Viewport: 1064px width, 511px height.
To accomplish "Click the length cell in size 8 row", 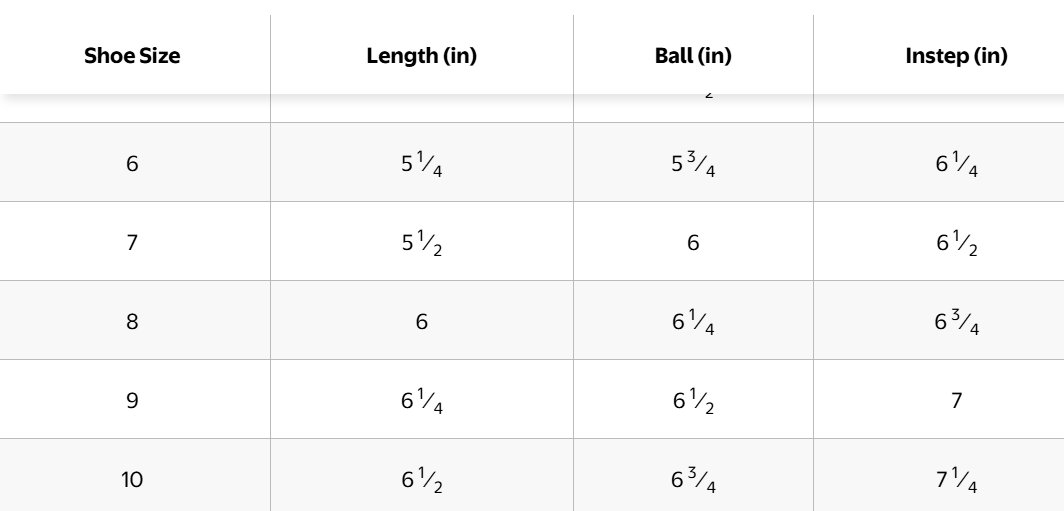I will click(421, 321).
